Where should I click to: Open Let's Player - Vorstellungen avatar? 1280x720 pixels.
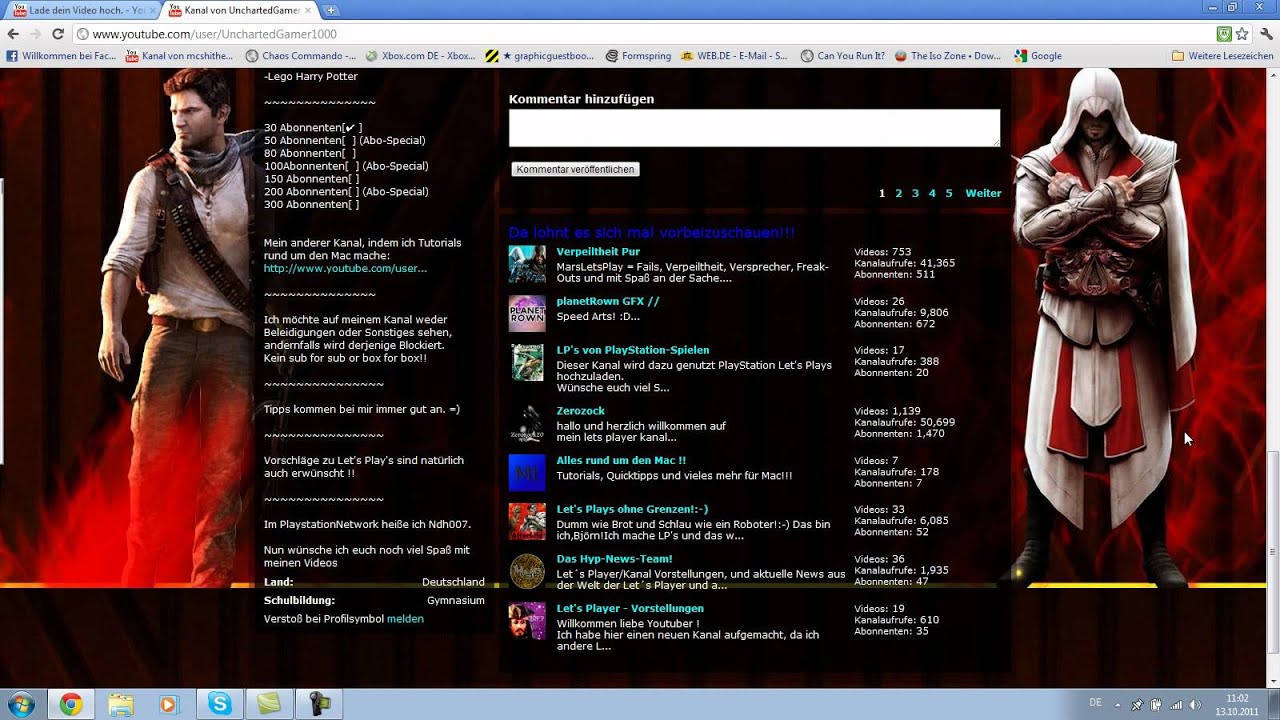click(x=527, y=620)
